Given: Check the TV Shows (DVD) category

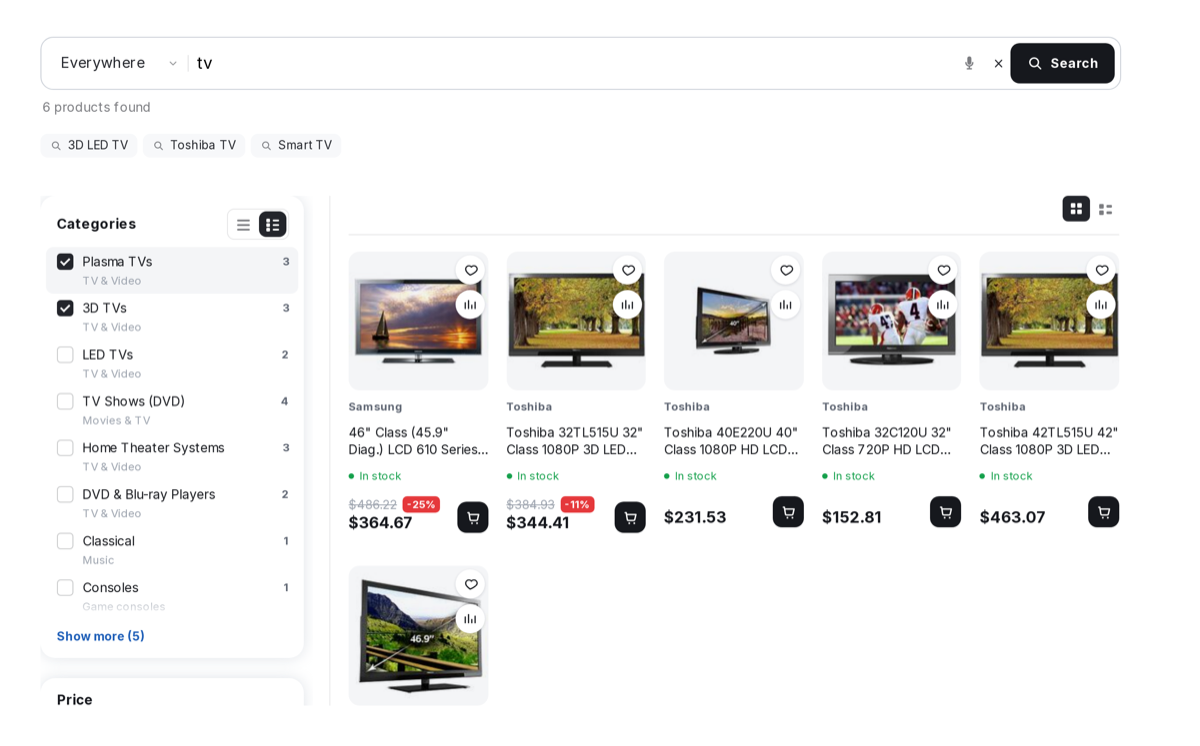Looking at the screenshot, I should pos(65,401).
